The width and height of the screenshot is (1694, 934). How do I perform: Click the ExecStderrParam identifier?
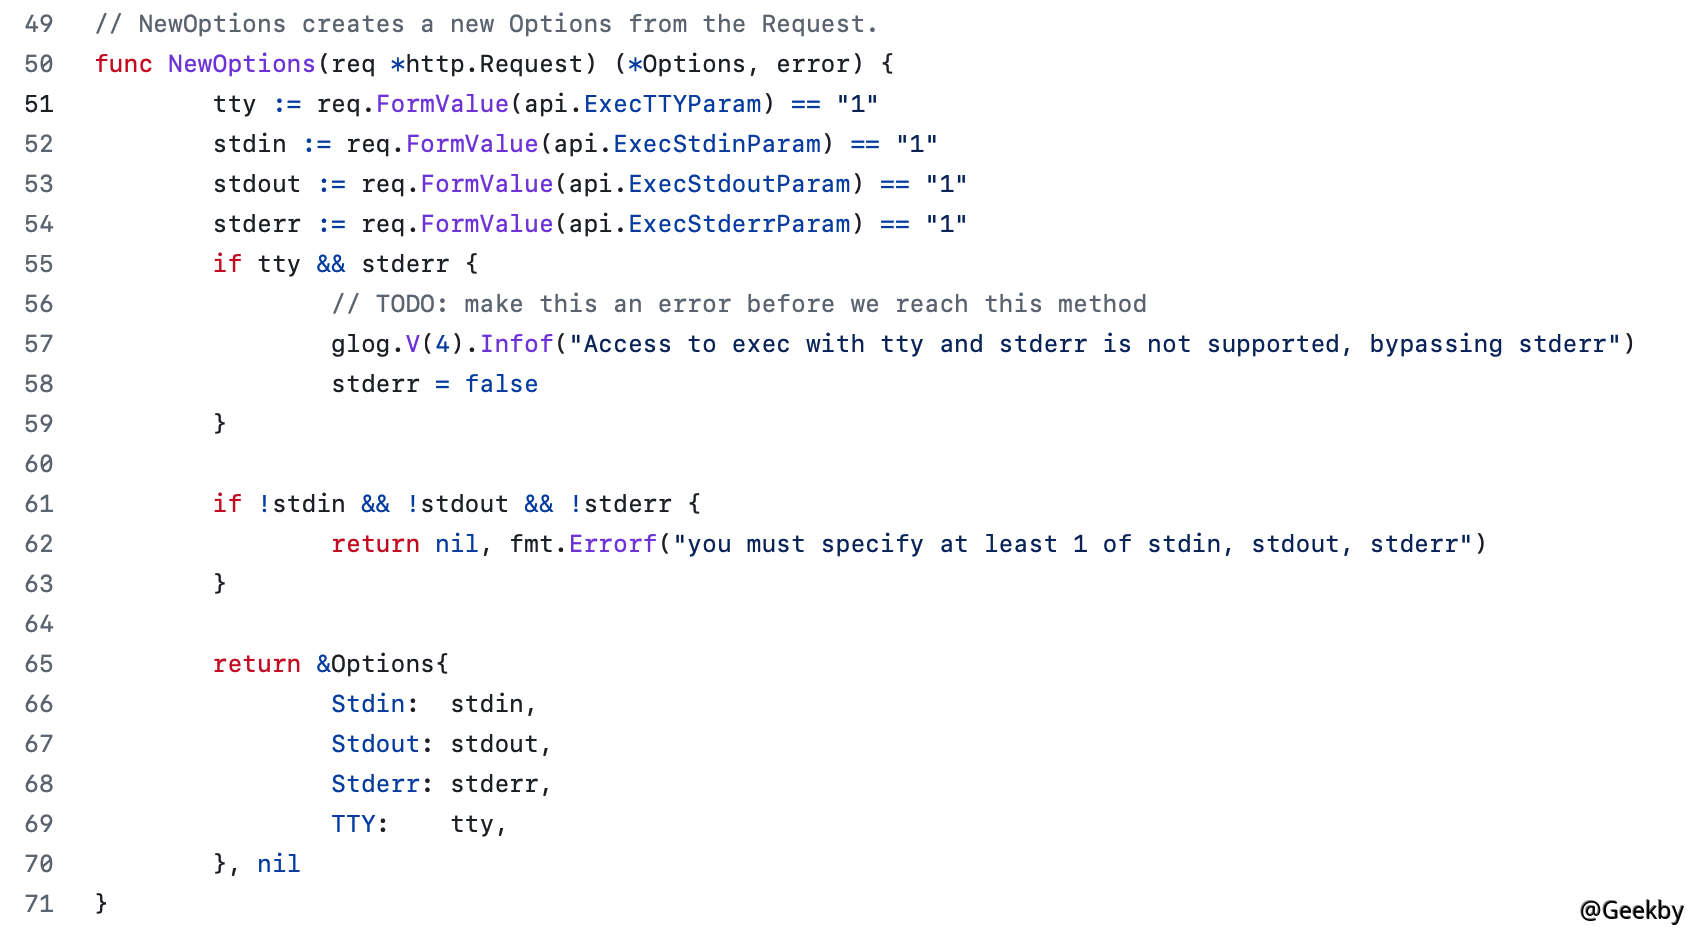pyautogui.click(x=739, y=224)
